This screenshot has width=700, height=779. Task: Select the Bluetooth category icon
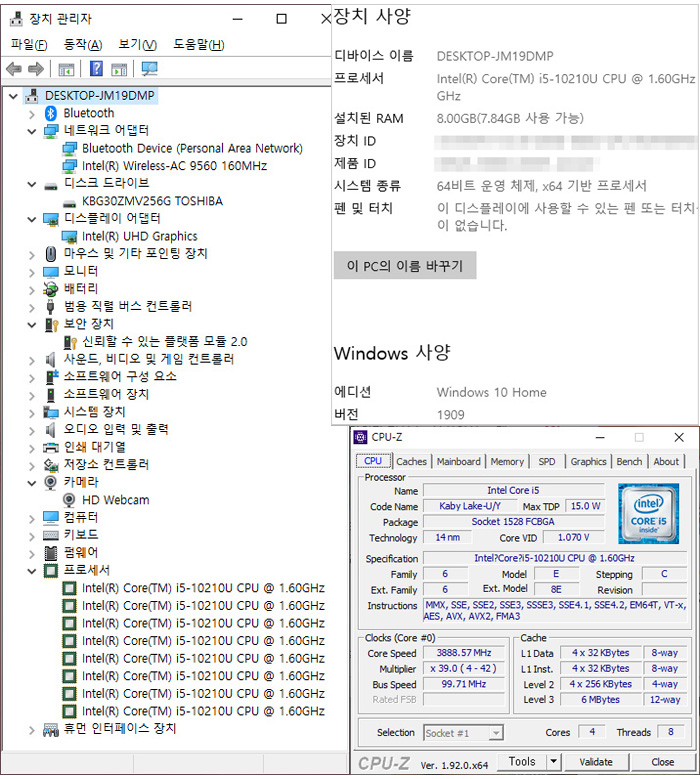51,113
